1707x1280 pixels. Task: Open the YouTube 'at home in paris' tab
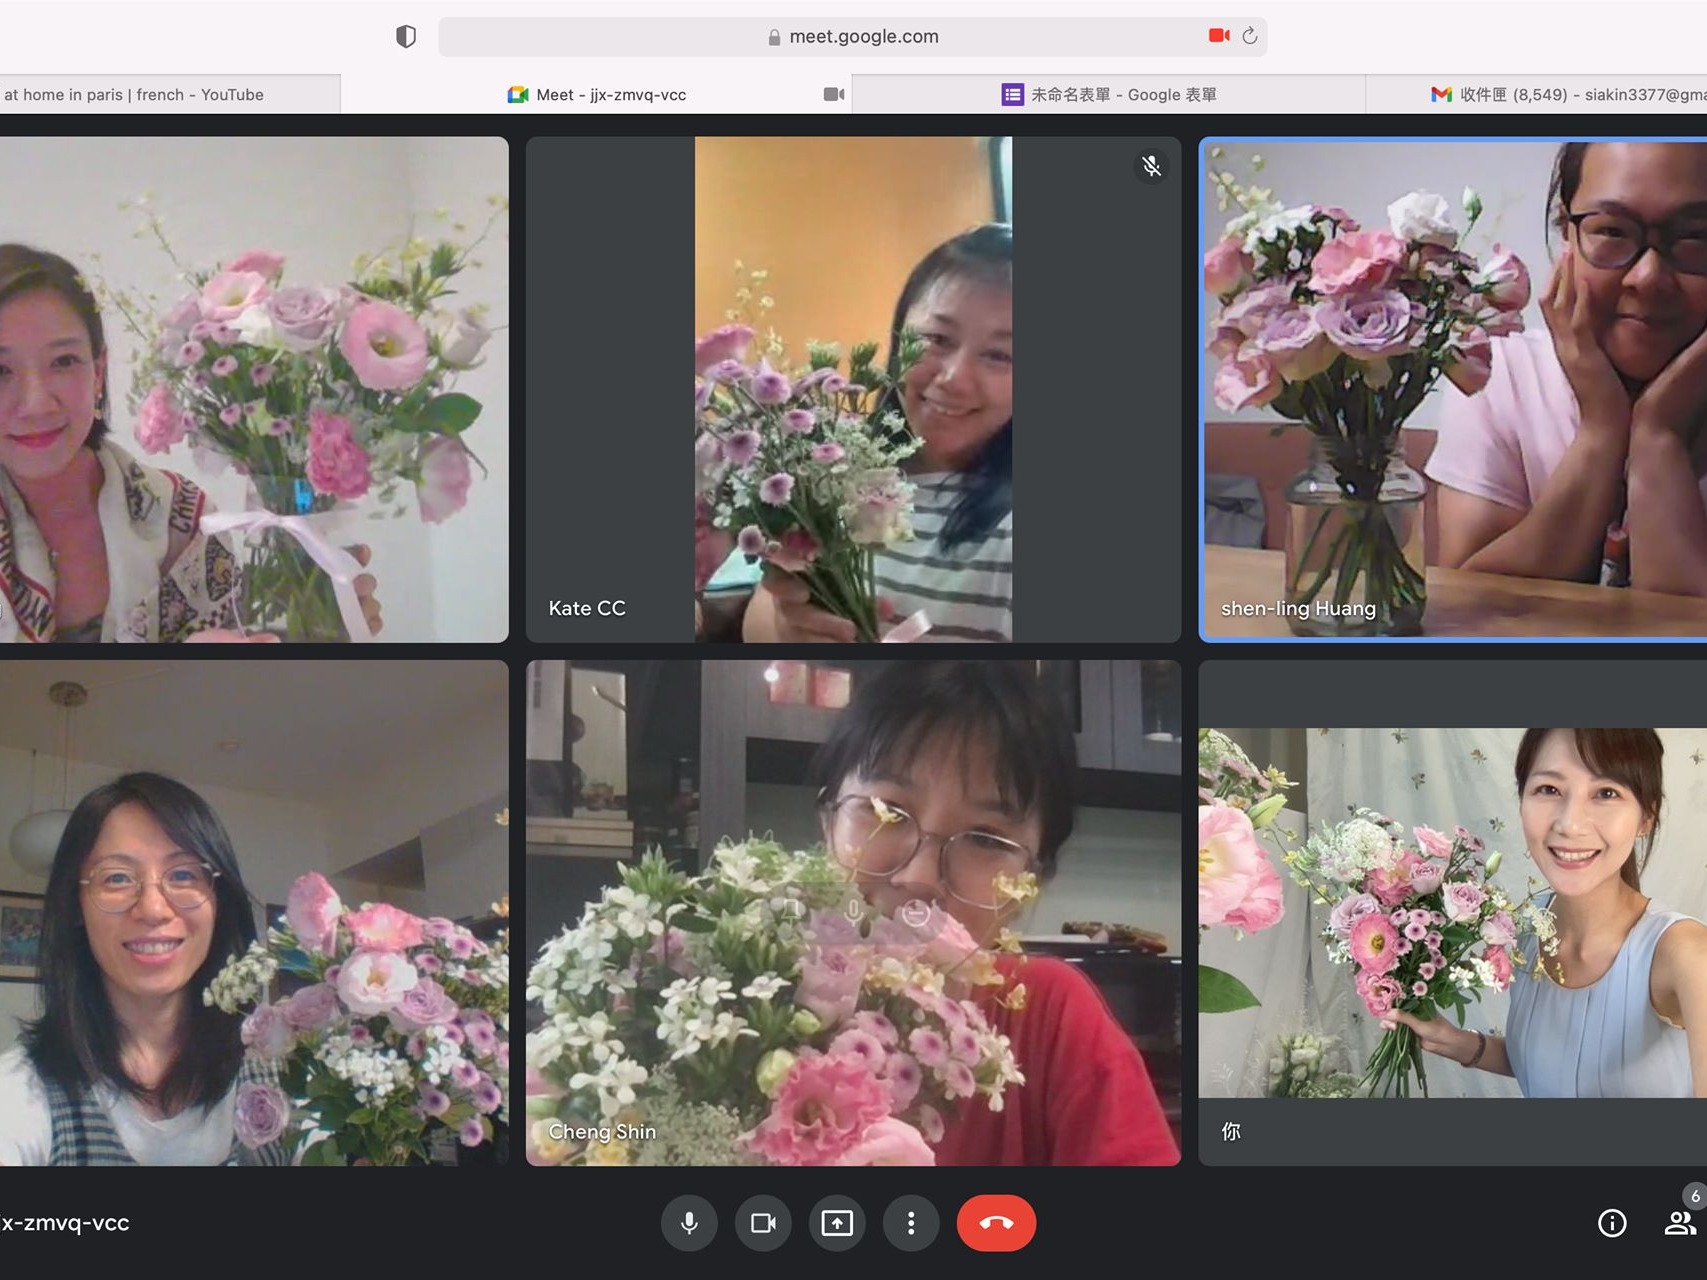pos(135,94)
